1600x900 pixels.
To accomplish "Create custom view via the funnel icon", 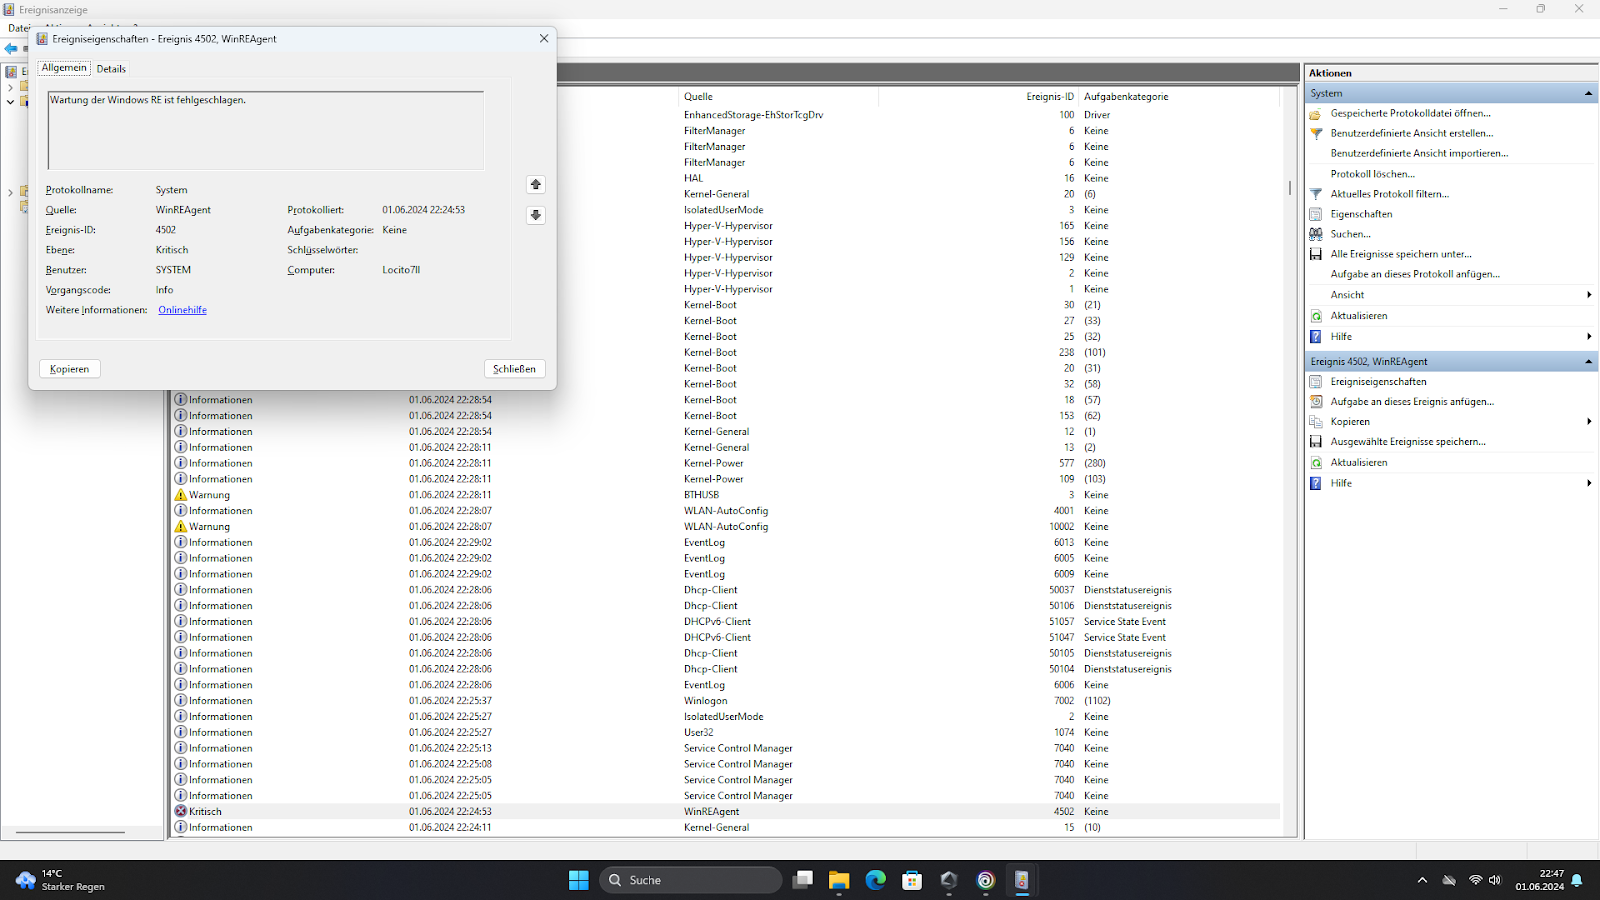I will (1316, 133).
